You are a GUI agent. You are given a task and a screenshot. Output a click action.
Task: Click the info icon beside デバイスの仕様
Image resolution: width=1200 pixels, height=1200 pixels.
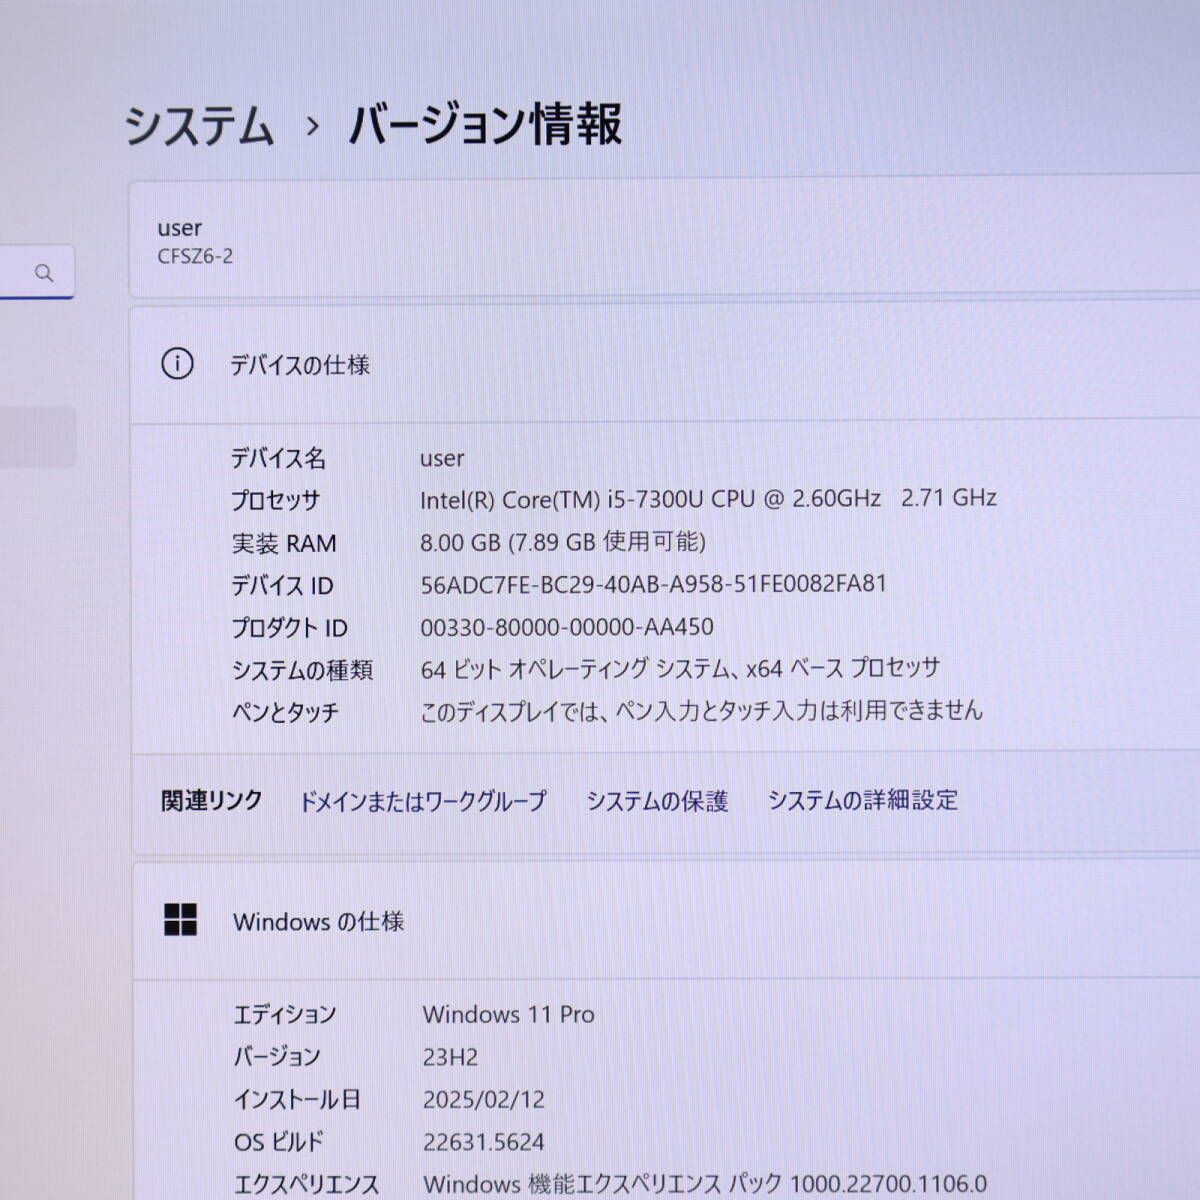pyautogui.click(x=178, y=365)
